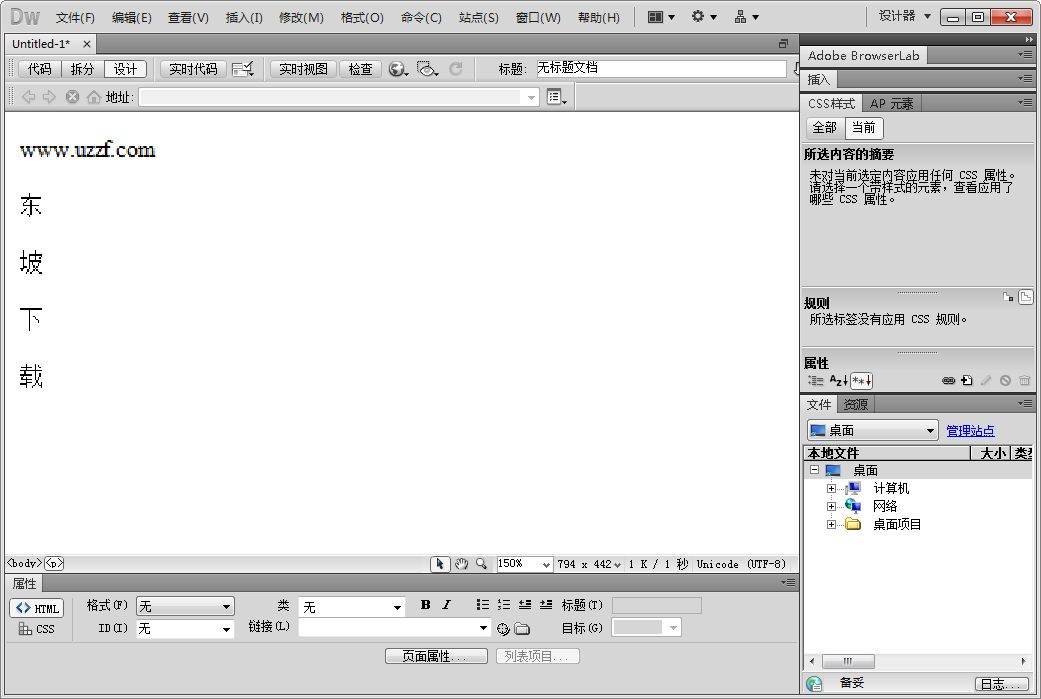Viewport: 1041px width, 699px height.
Task: Click the live code options checklist icon
Action: [x=242, y=69]
